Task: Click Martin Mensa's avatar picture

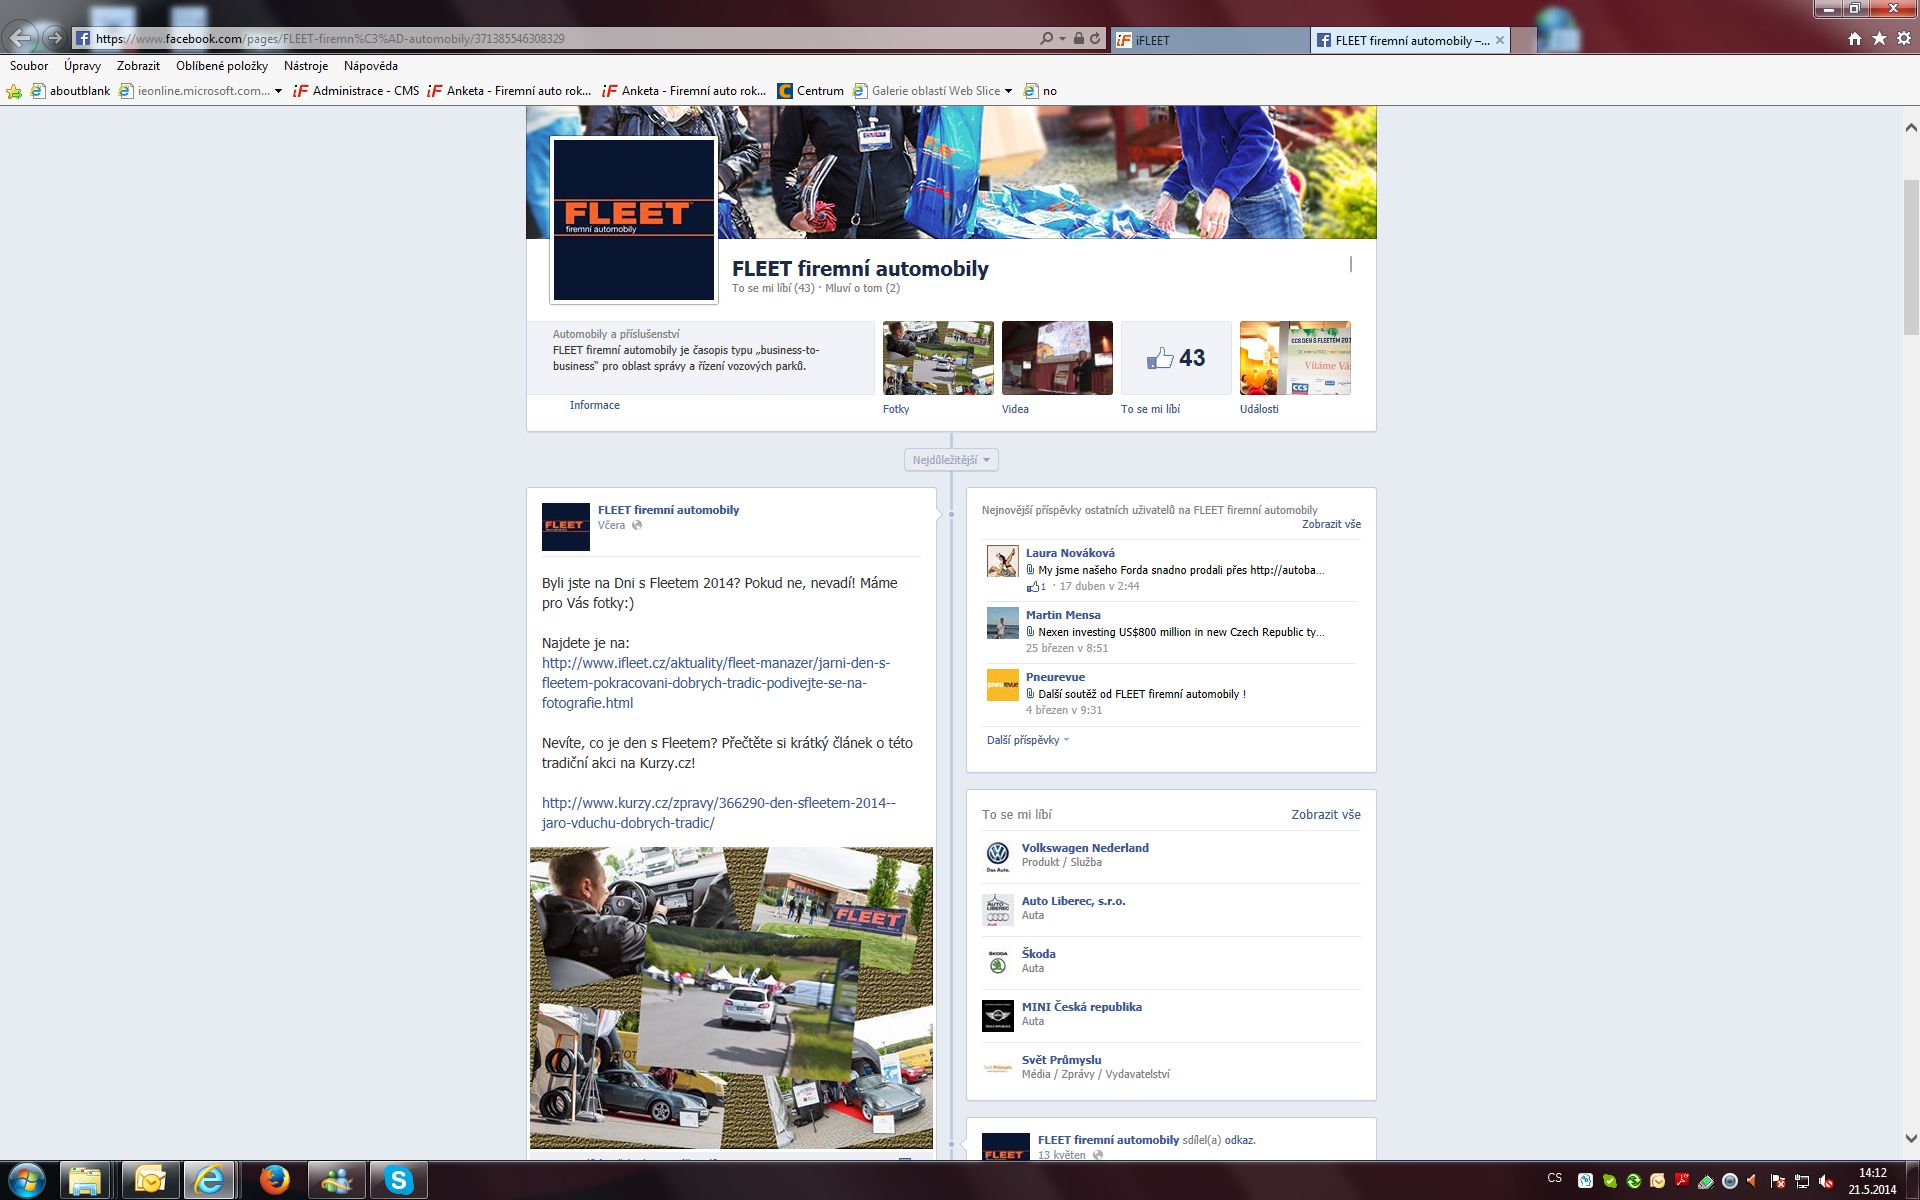Action: pos(1002,623)
